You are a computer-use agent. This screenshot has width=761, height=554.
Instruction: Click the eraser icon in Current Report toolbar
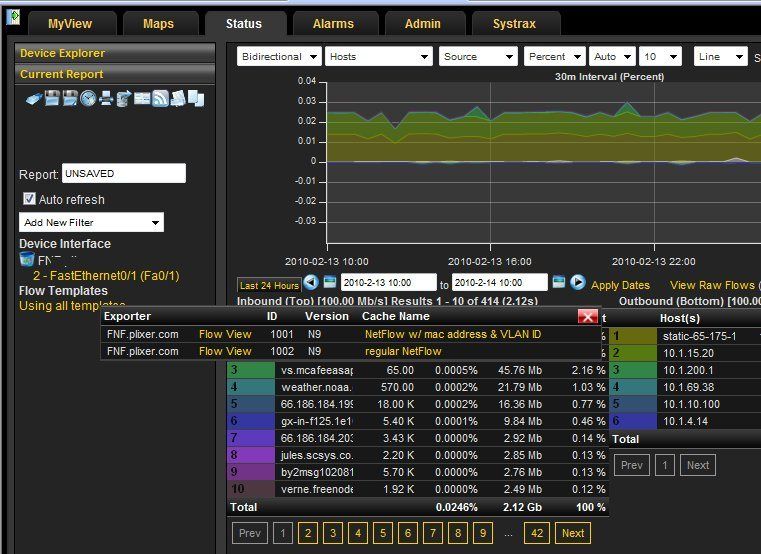point(33,99)
